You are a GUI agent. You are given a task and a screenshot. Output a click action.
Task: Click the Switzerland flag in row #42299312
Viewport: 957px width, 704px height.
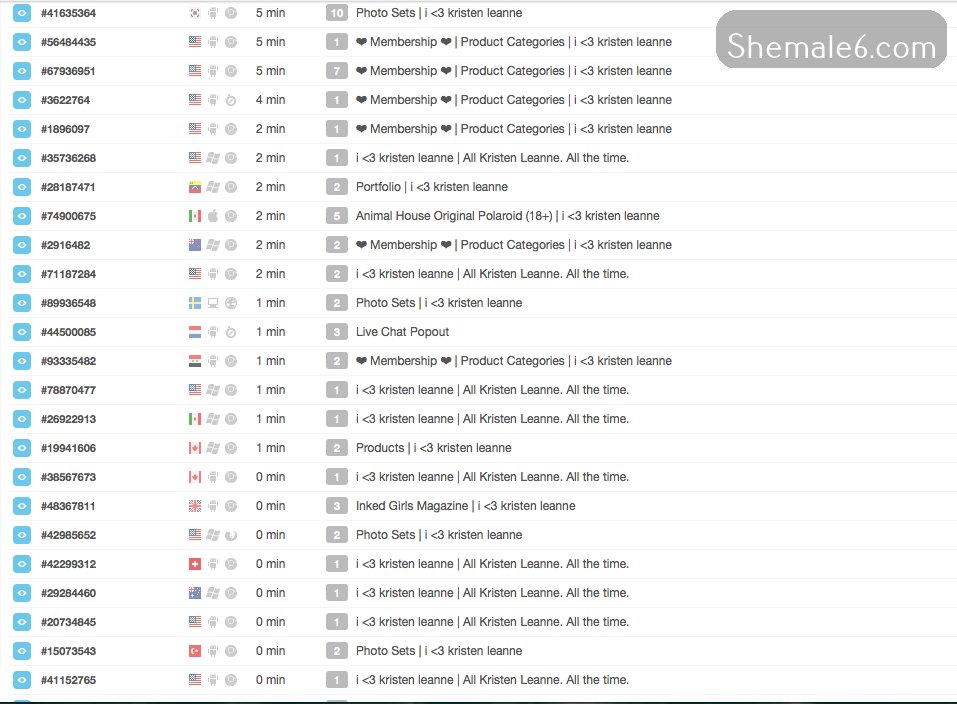click(x=195, y=564)
